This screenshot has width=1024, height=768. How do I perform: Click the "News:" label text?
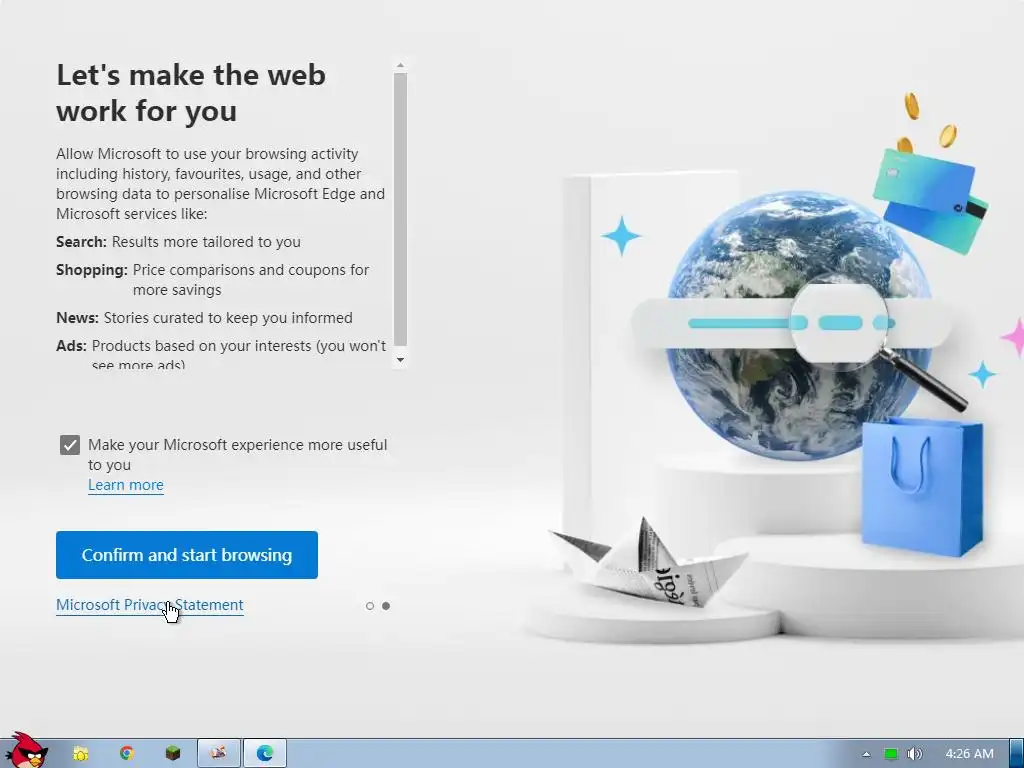tap(77, 318)
